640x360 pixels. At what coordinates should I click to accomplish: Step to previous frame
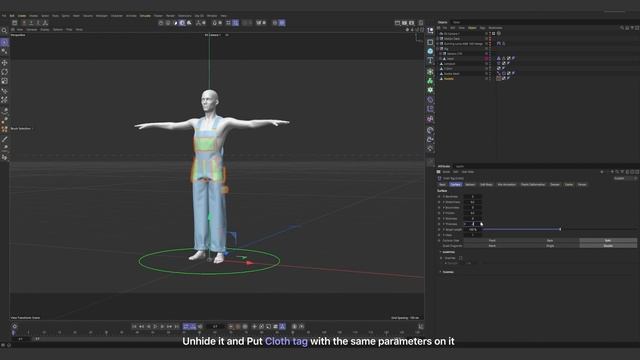tap(148, 327)
